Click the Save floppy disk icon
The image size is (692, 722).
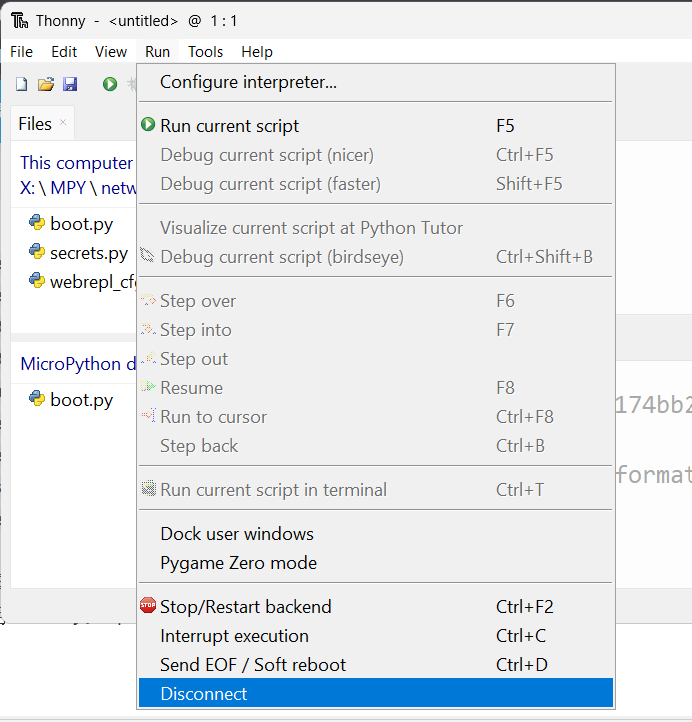point(70,84)
